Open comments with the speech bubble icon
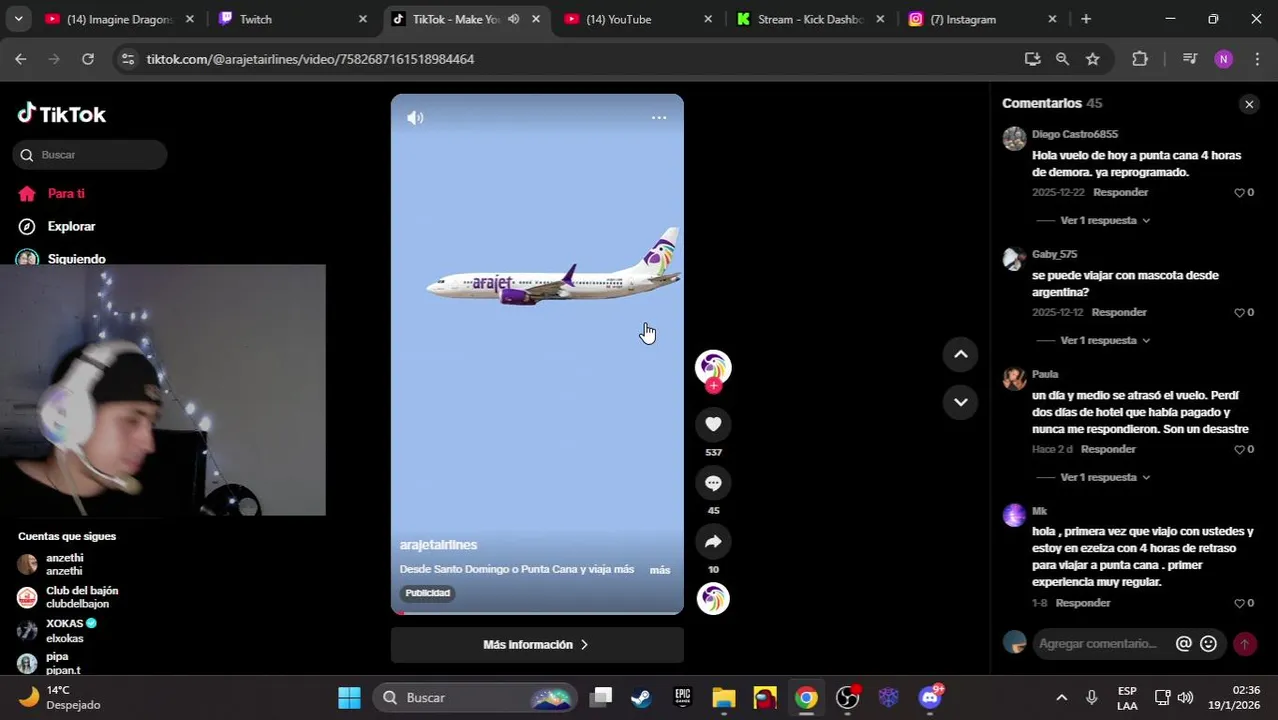The width and height of the screenshot is (1278, 720). coord(713,483)
